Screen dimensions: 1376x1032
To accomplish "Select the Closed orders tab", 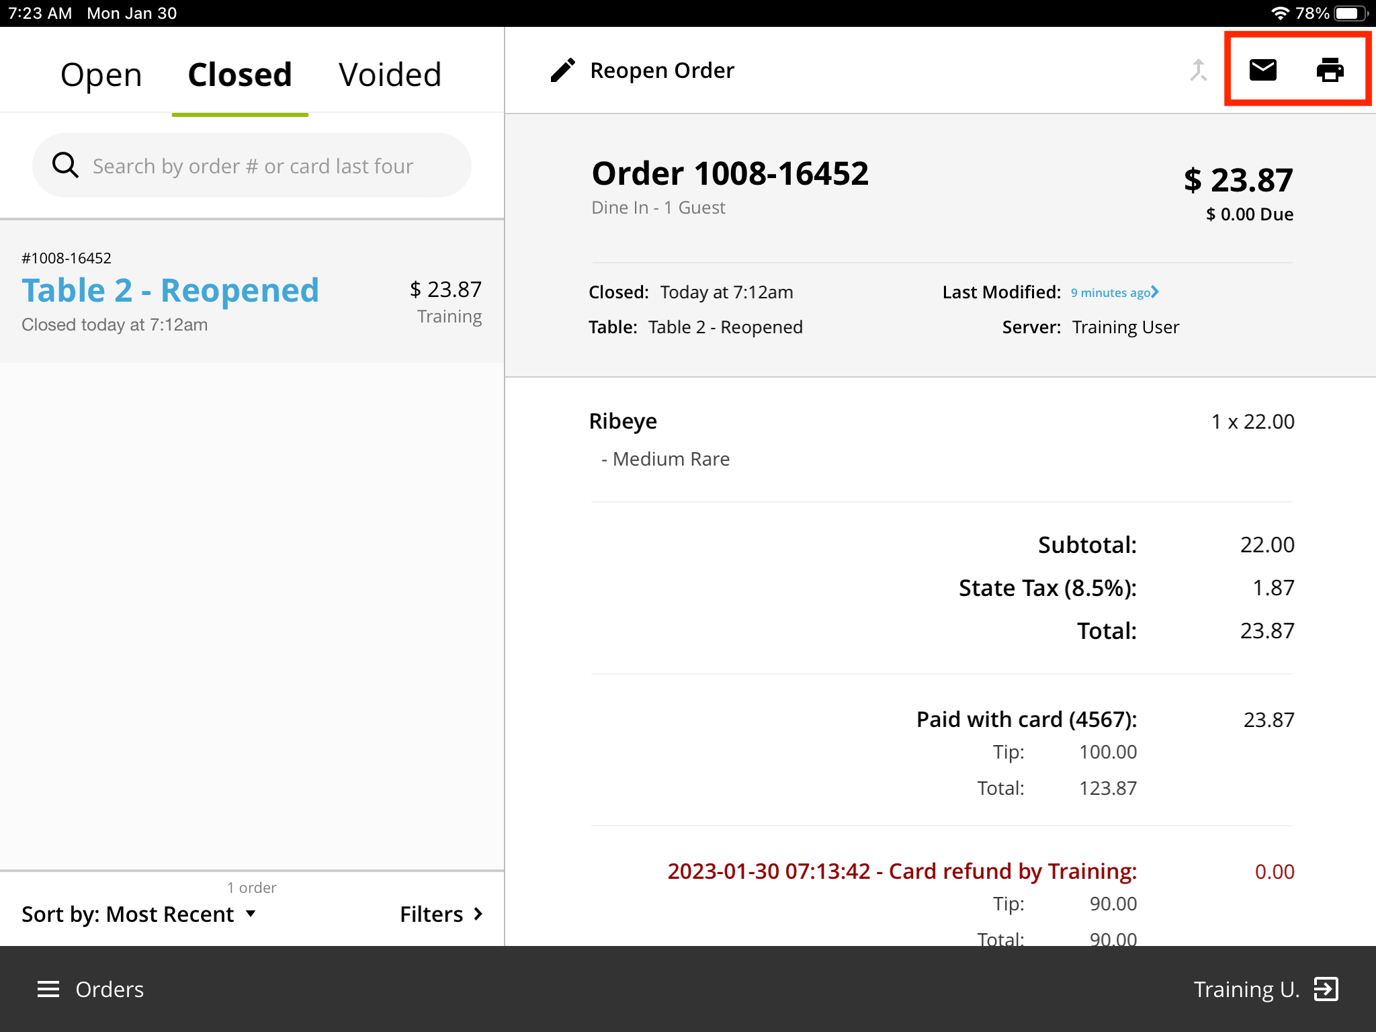I will [x=239, y=74].
